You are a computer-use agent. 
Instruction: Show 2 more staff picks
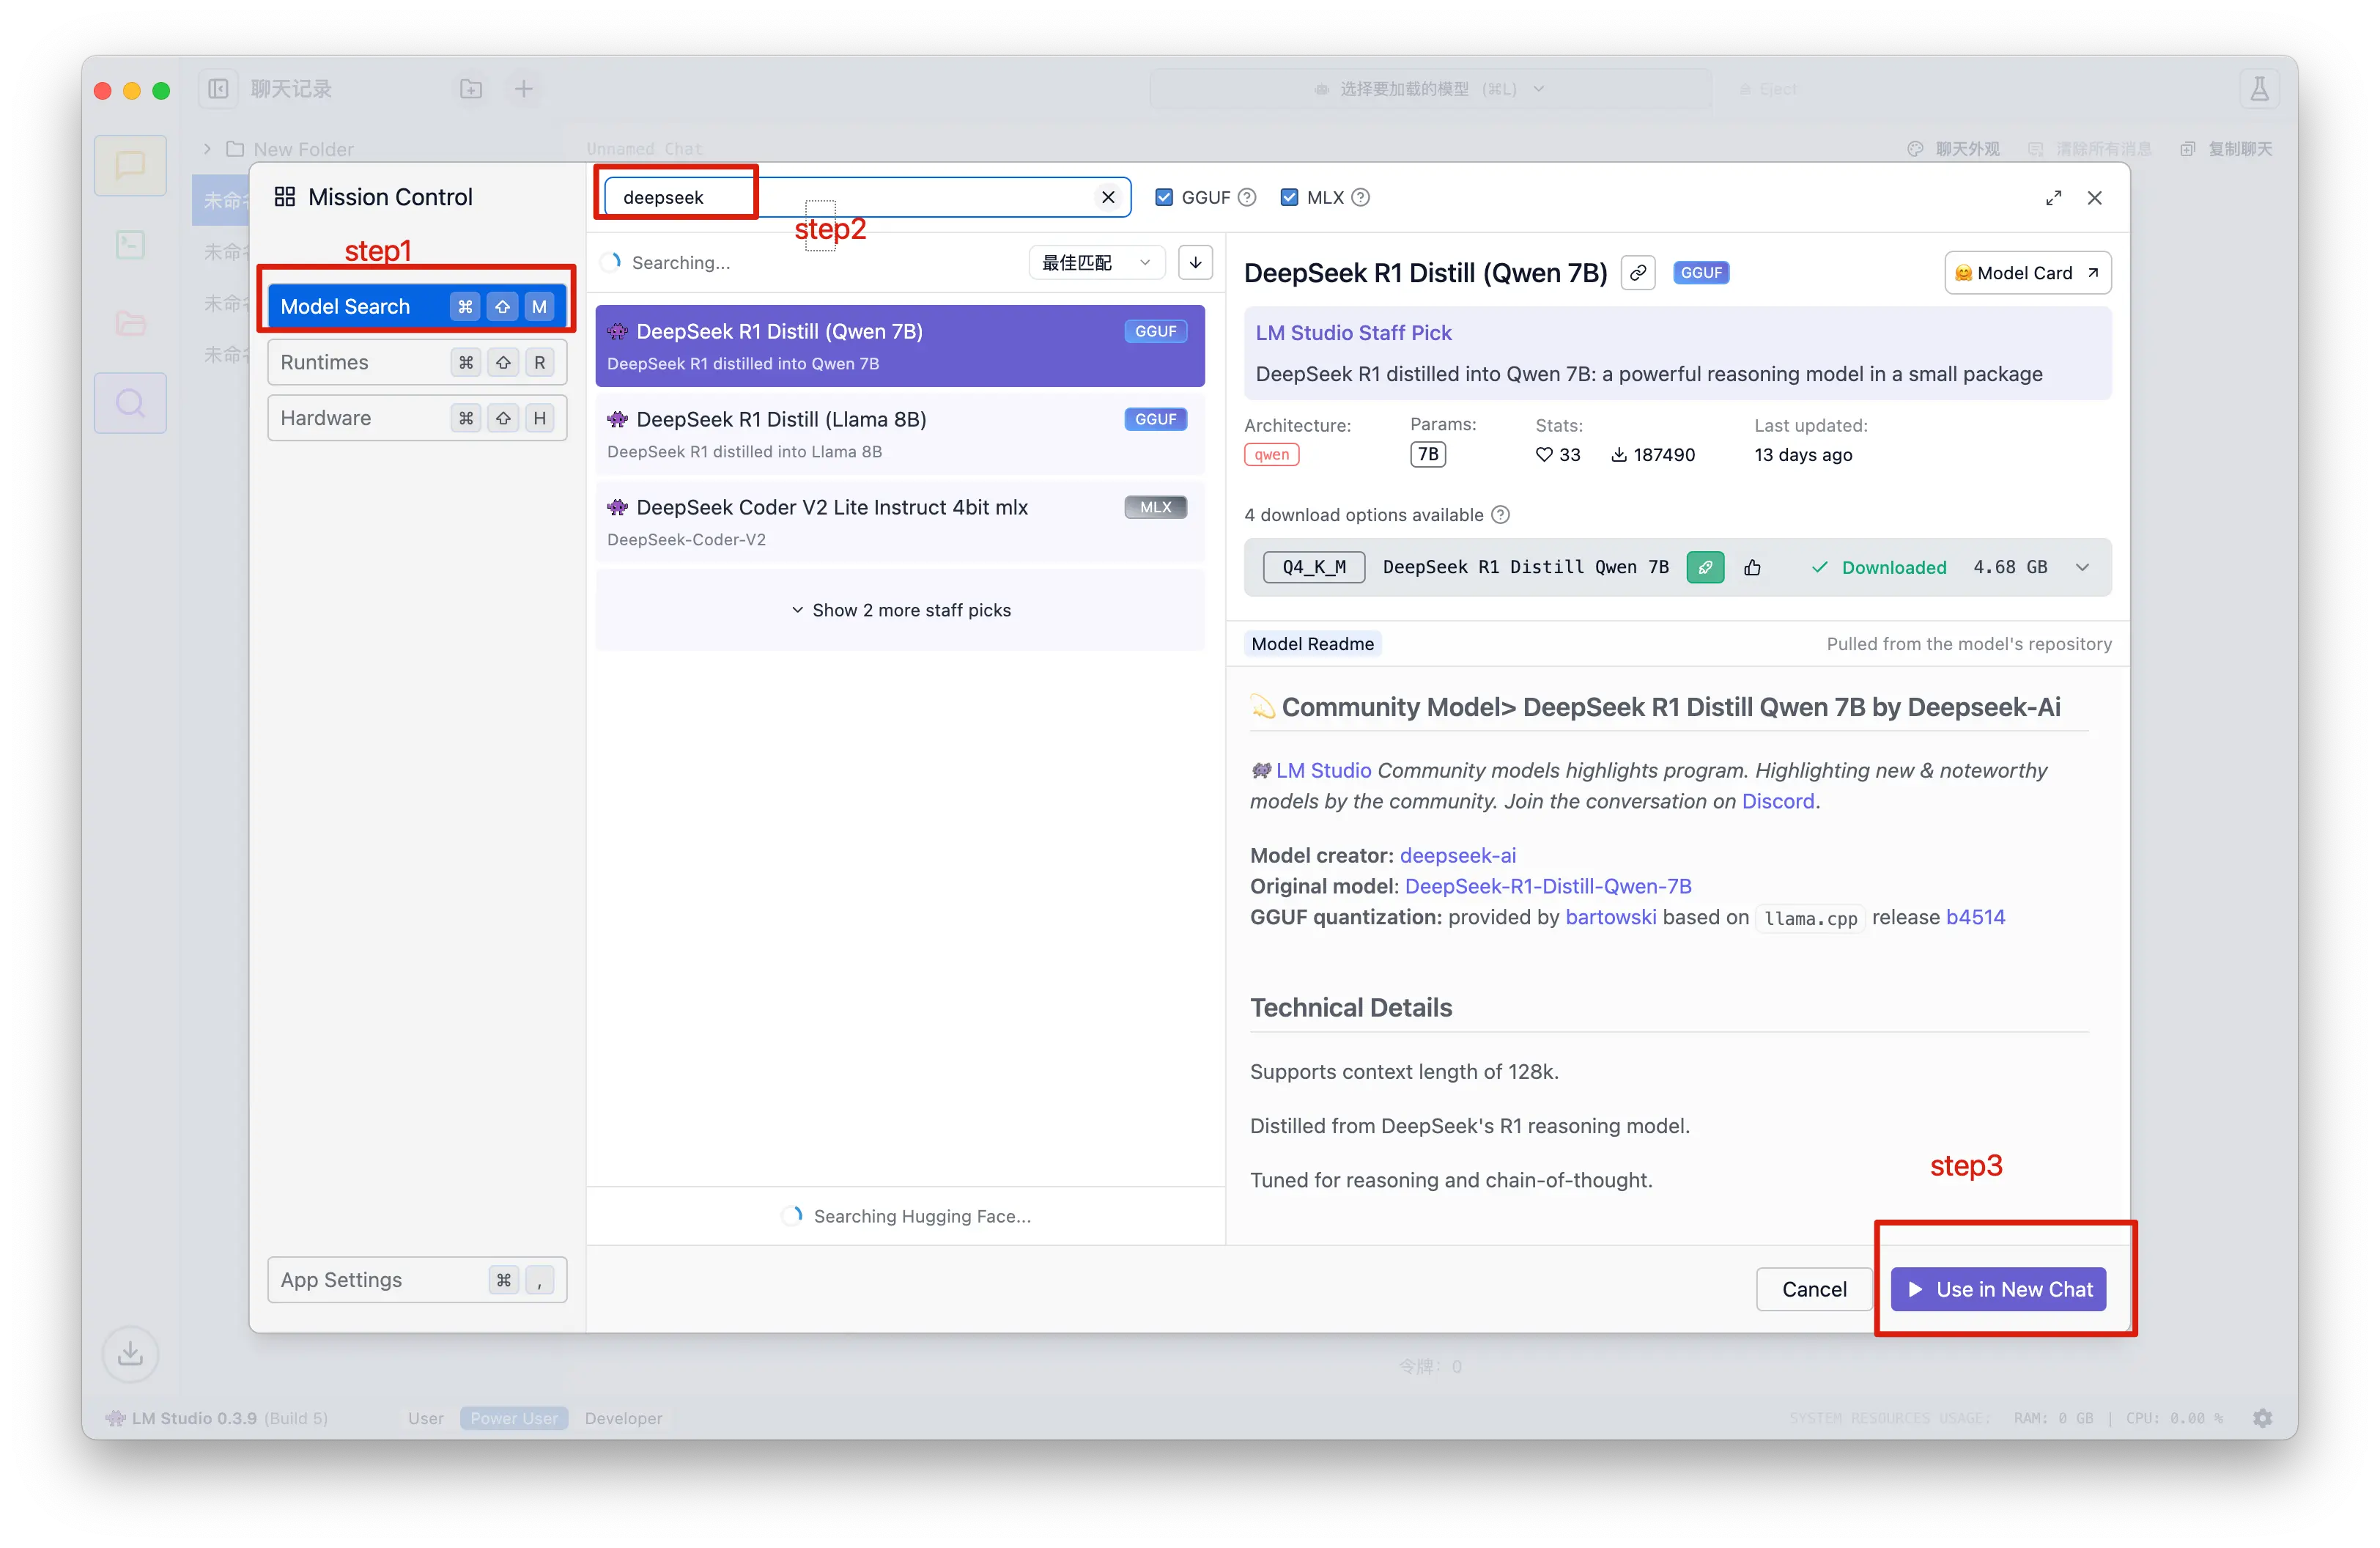[x=900, y=610]
